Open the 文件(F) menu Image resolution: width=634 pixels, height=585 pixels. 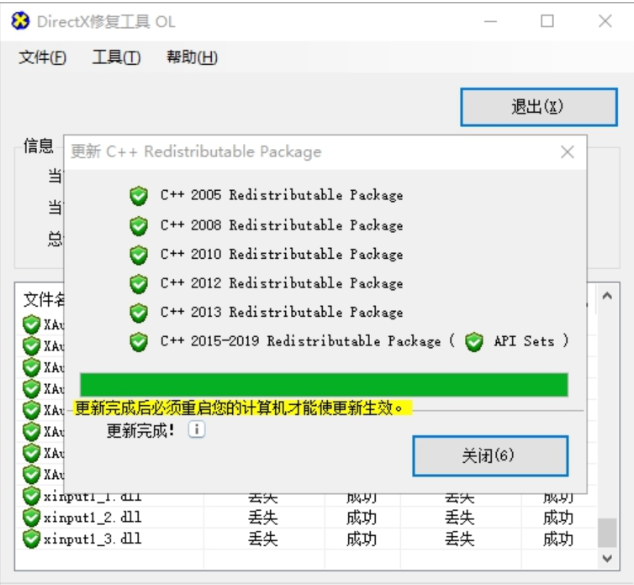[42, 57]
